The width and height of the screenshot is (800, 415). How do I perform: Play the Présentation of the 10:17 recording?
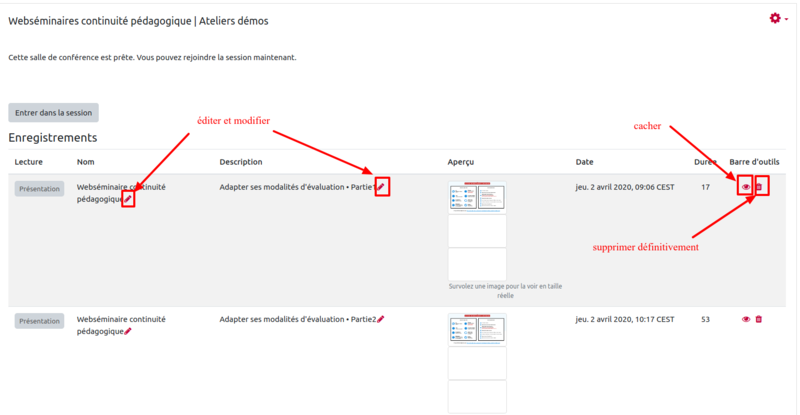(39, 321)
